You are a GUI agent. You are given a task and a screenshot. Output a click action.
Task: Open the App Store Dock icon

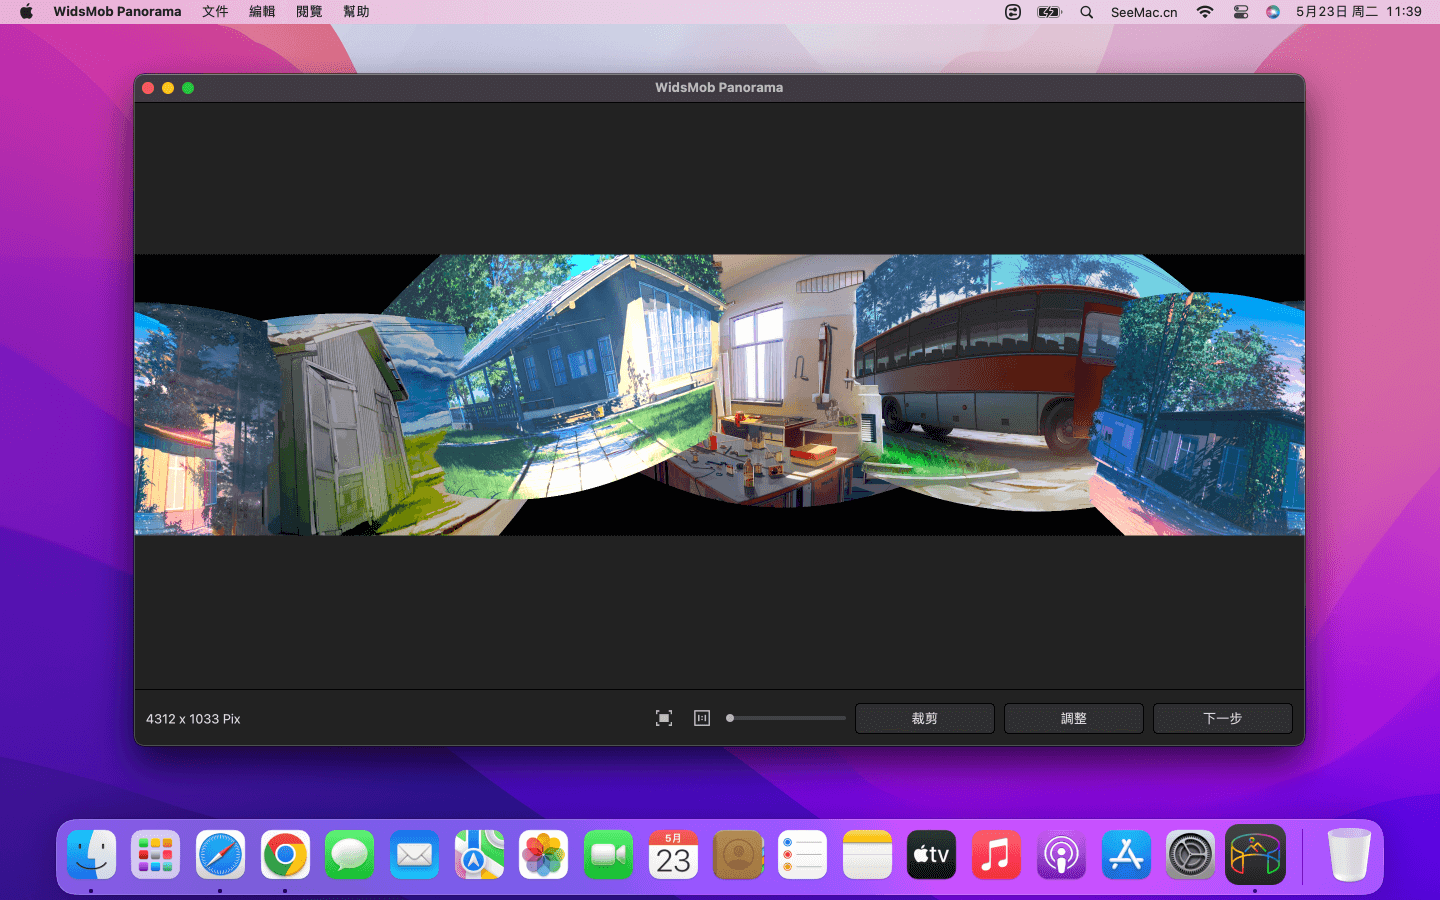(x=1126, y=855)
